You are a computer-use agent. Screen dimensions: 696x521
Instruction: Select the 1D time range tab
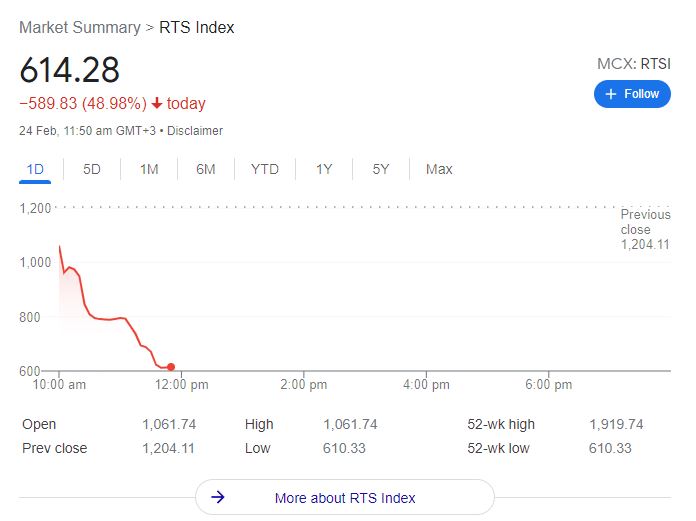pos(35,169)
